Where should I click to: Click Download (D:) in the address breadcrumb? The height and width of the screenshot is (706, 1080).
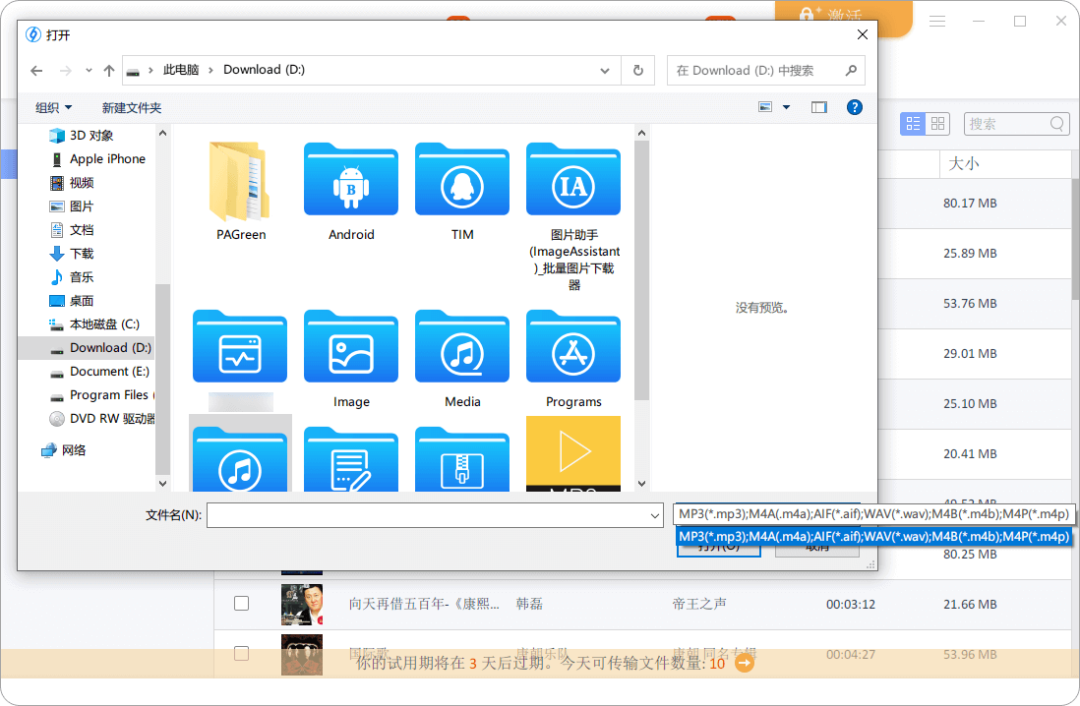[x=264, y=70]
